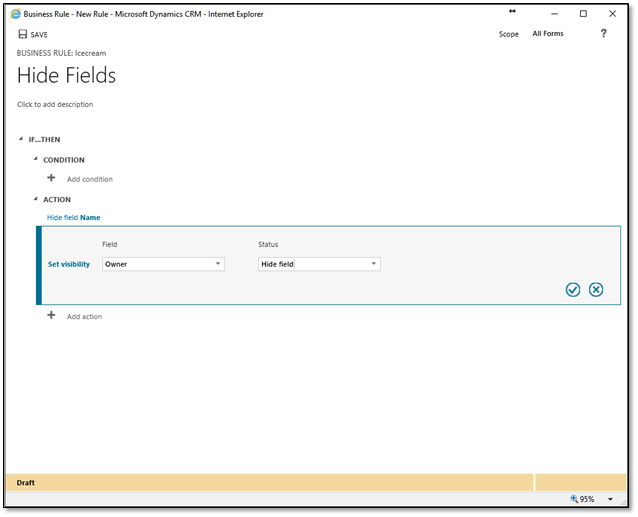Collapse the CONDITION section
Screen dimensions: 638x517
36,159
